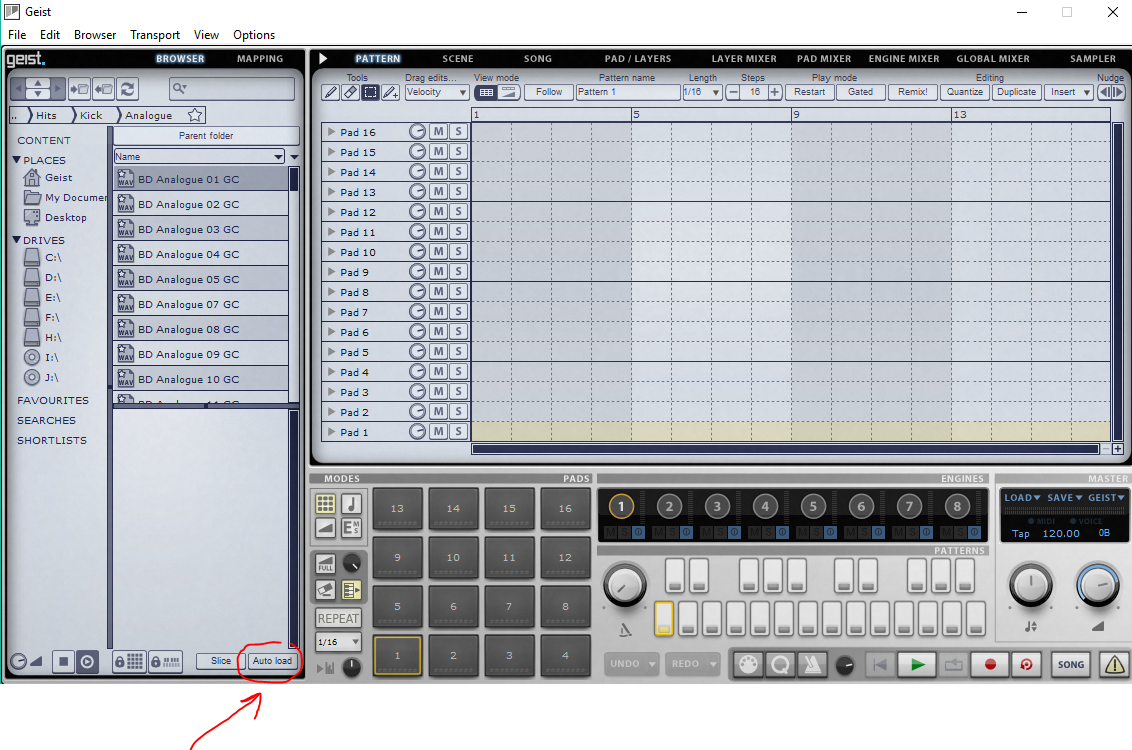Viewport: 1132px width, 750px height.
Task: Switch to the SCENE tab
Action: click(x=458, y=58)
